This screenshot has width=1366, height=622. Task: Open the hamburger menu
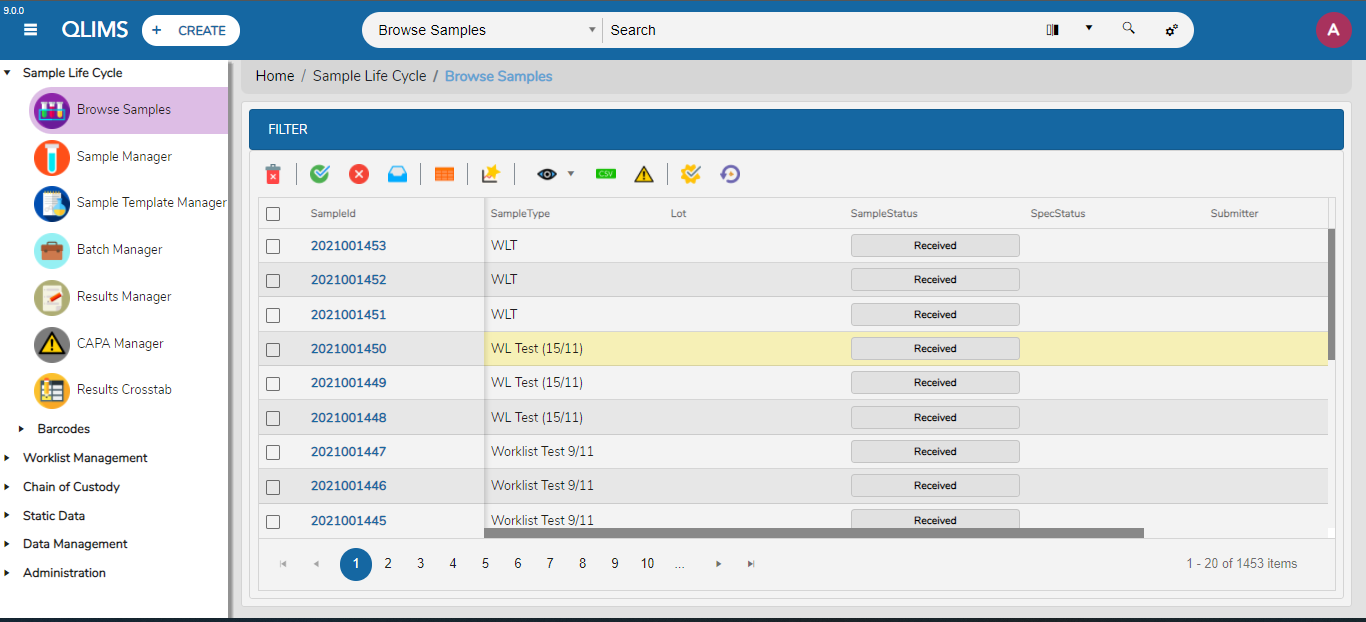[30, 30]
